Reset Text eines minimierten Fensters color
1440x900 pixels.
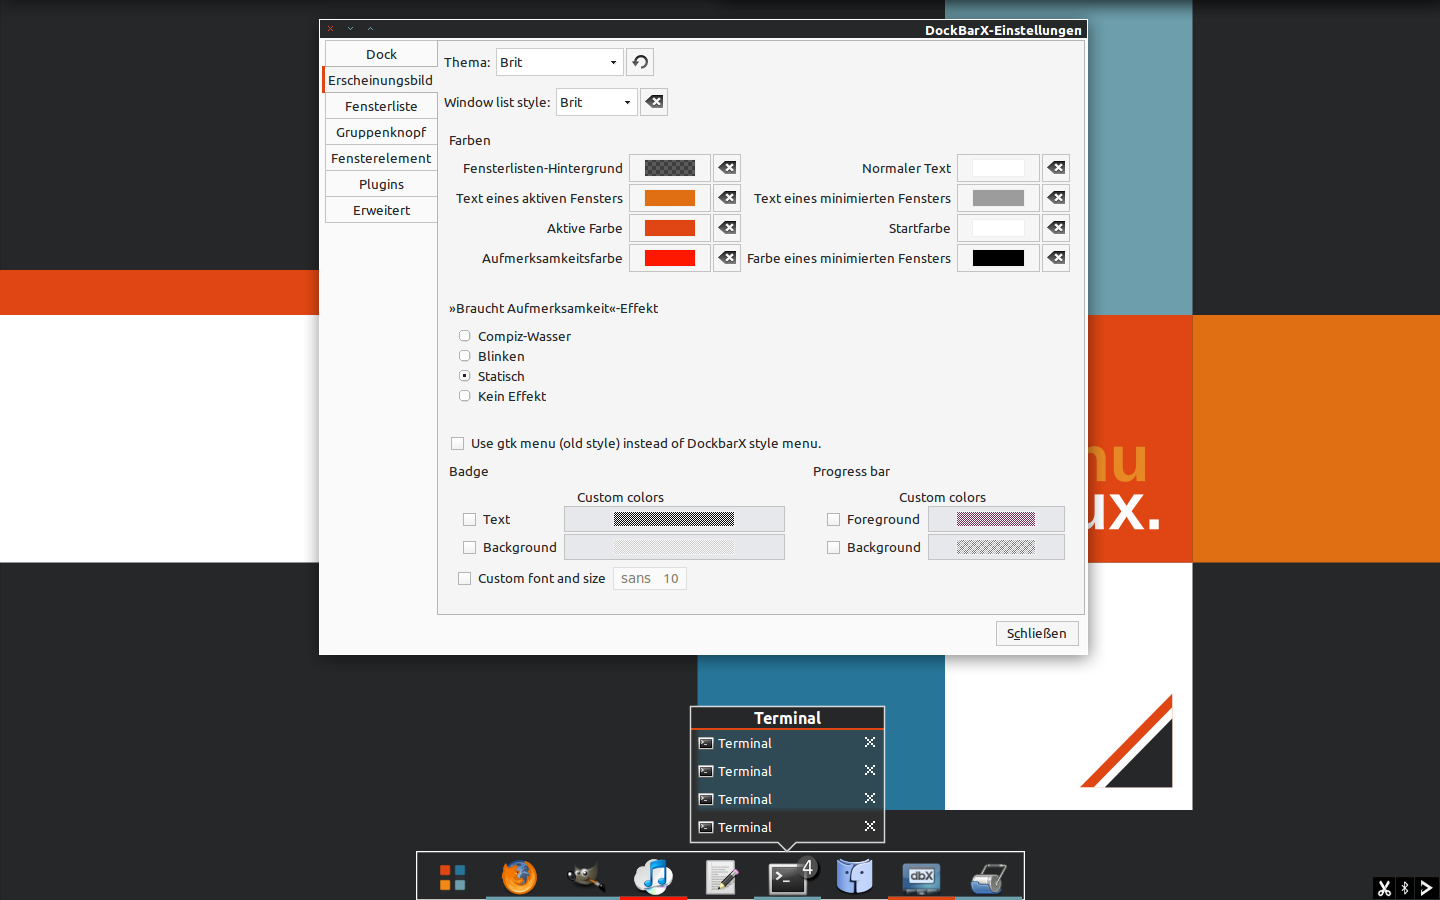pyautogui.click(x=1056, y=198)
